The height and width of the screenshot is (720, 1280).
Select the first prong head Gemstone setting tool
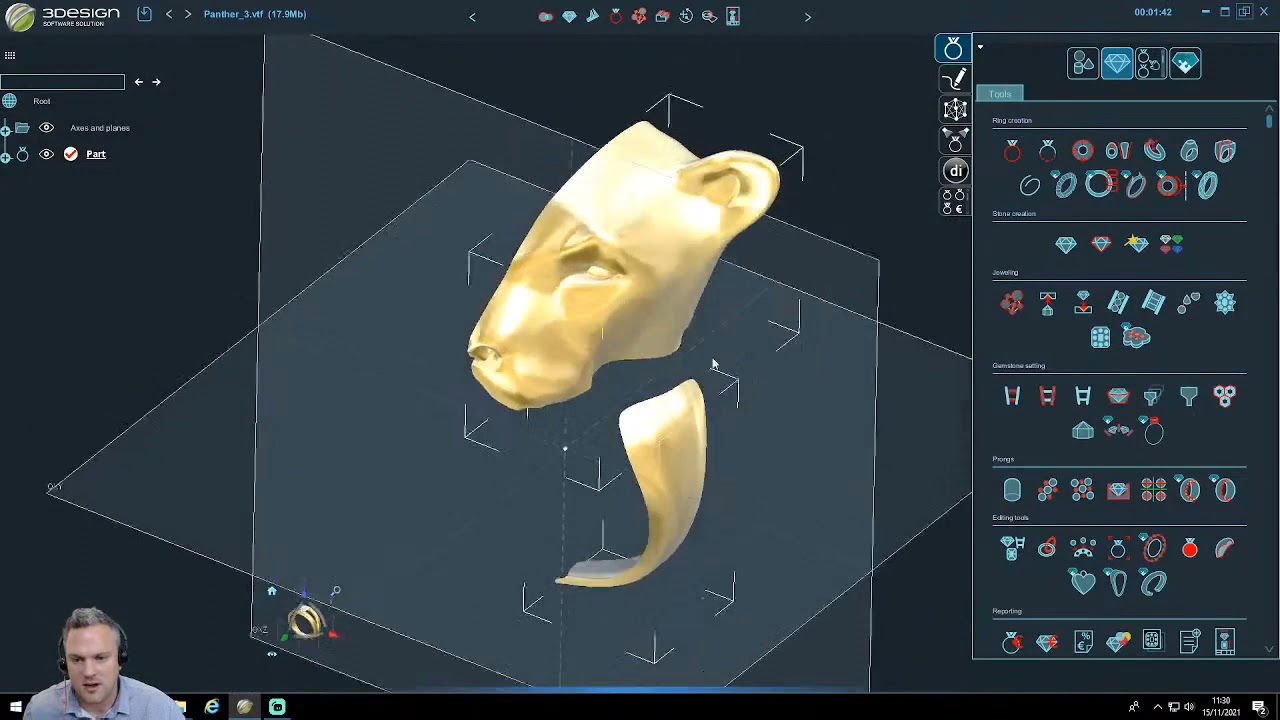tap(1012, 397)
